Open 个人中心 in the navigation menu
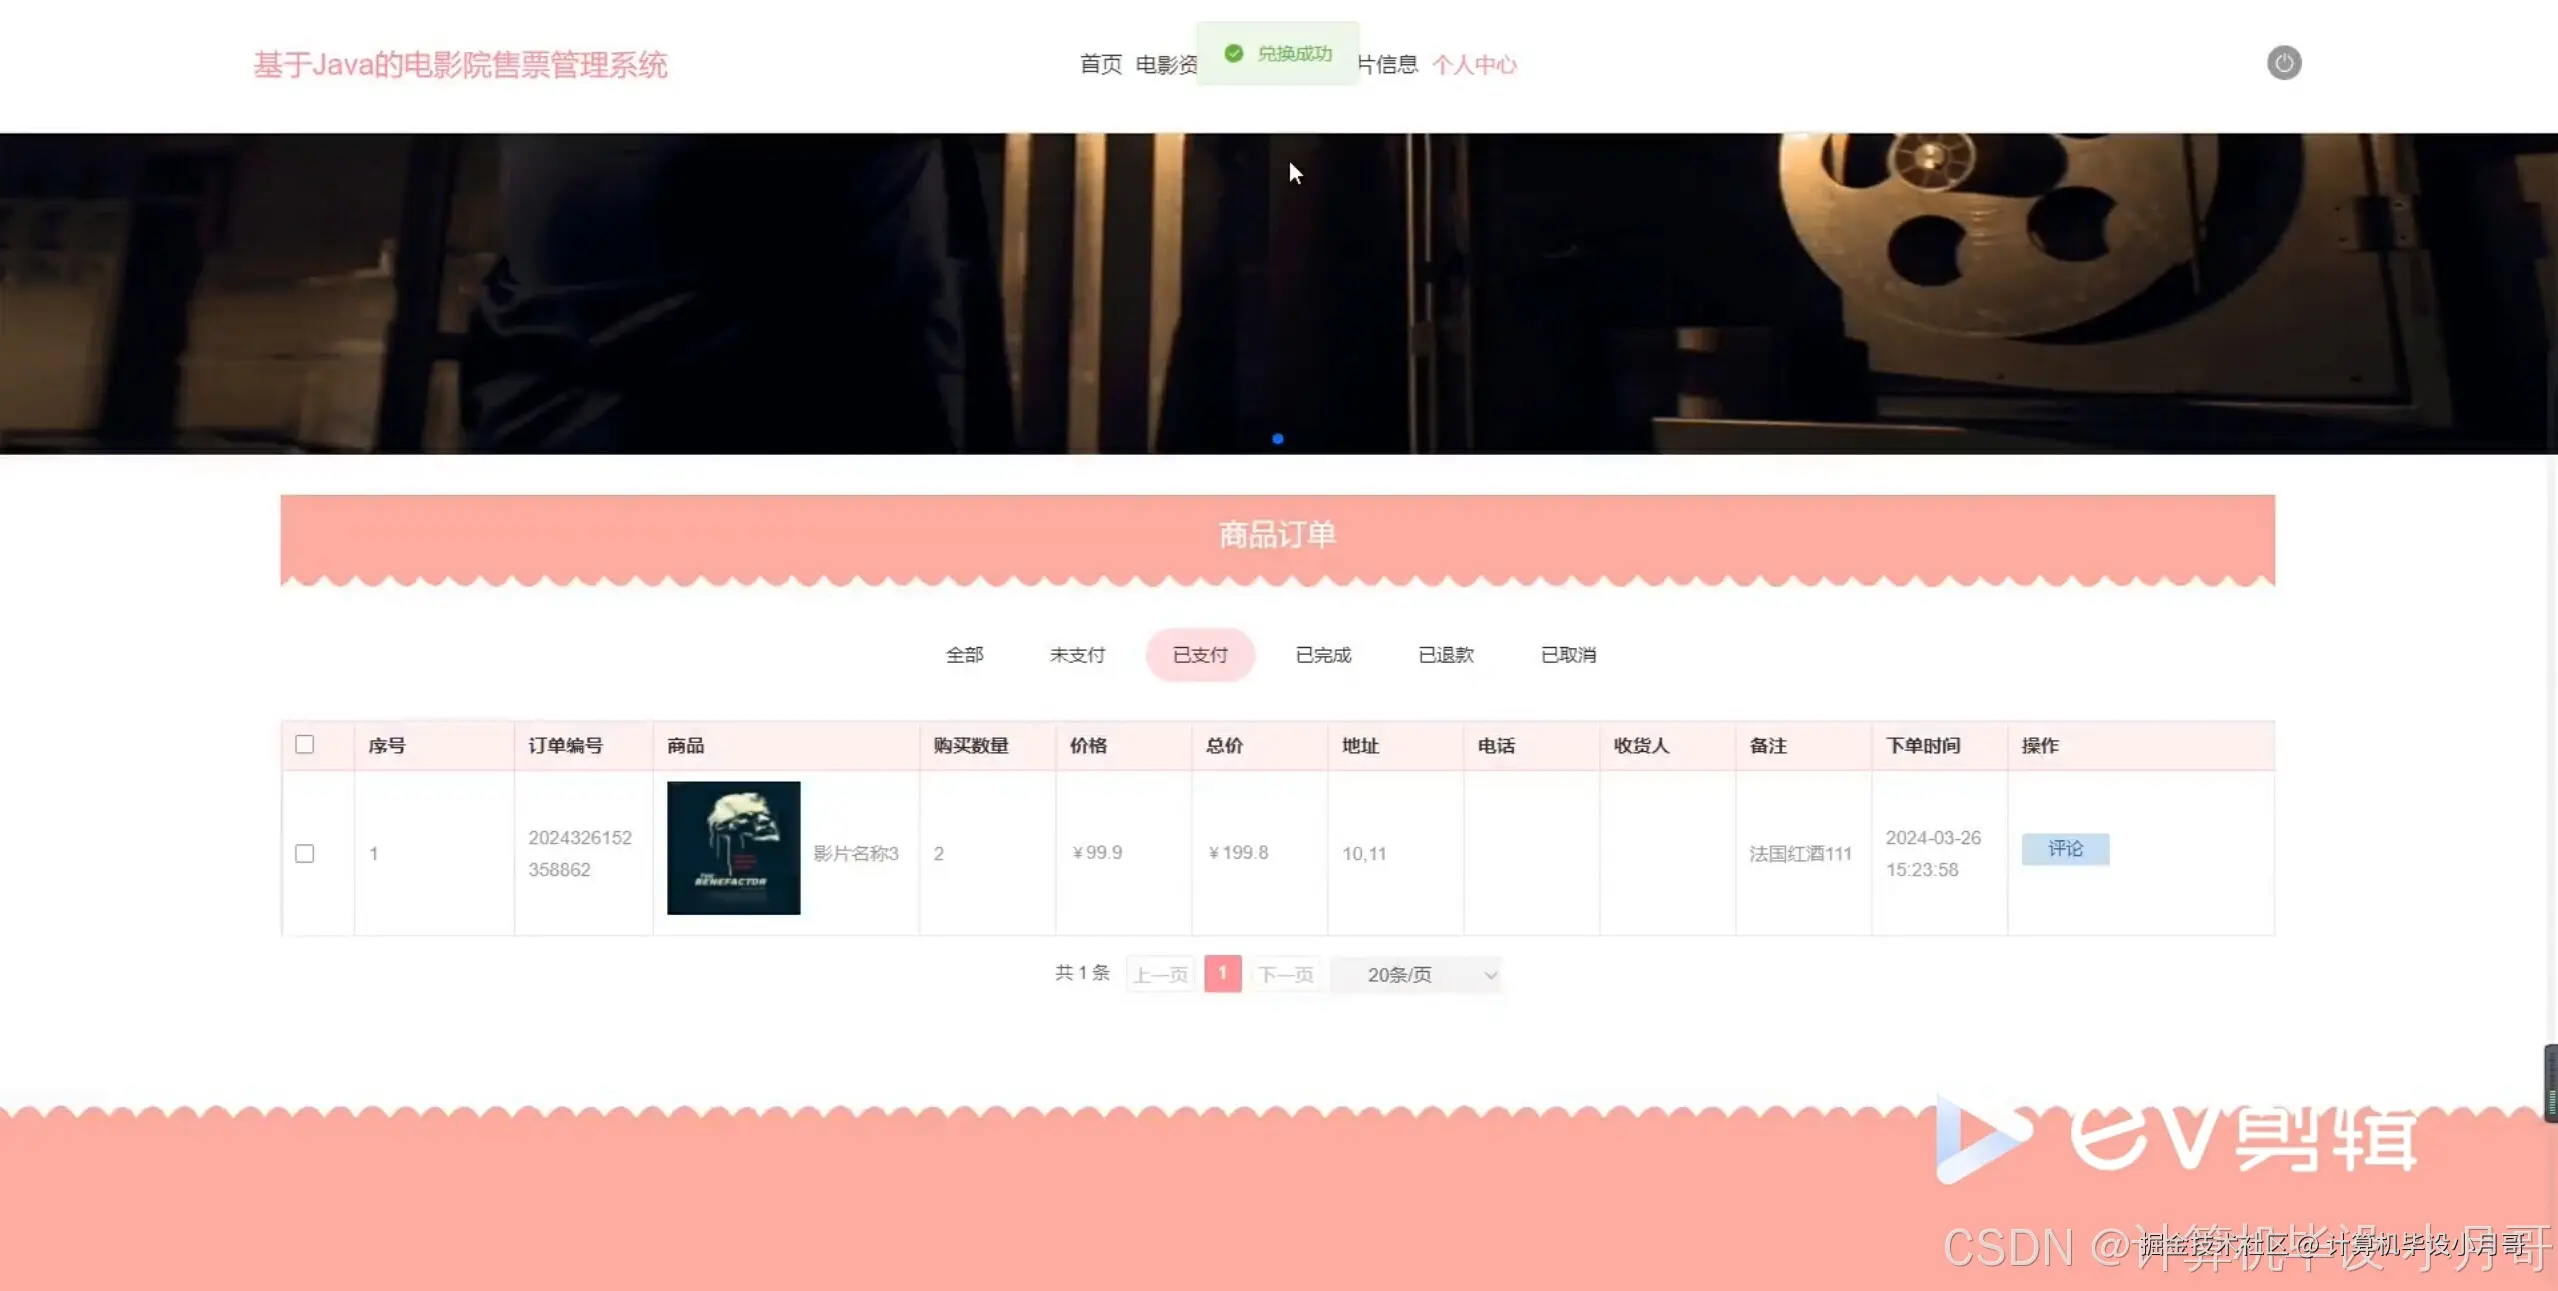Screen dimensions: 2558x1291 (1474, 65)
